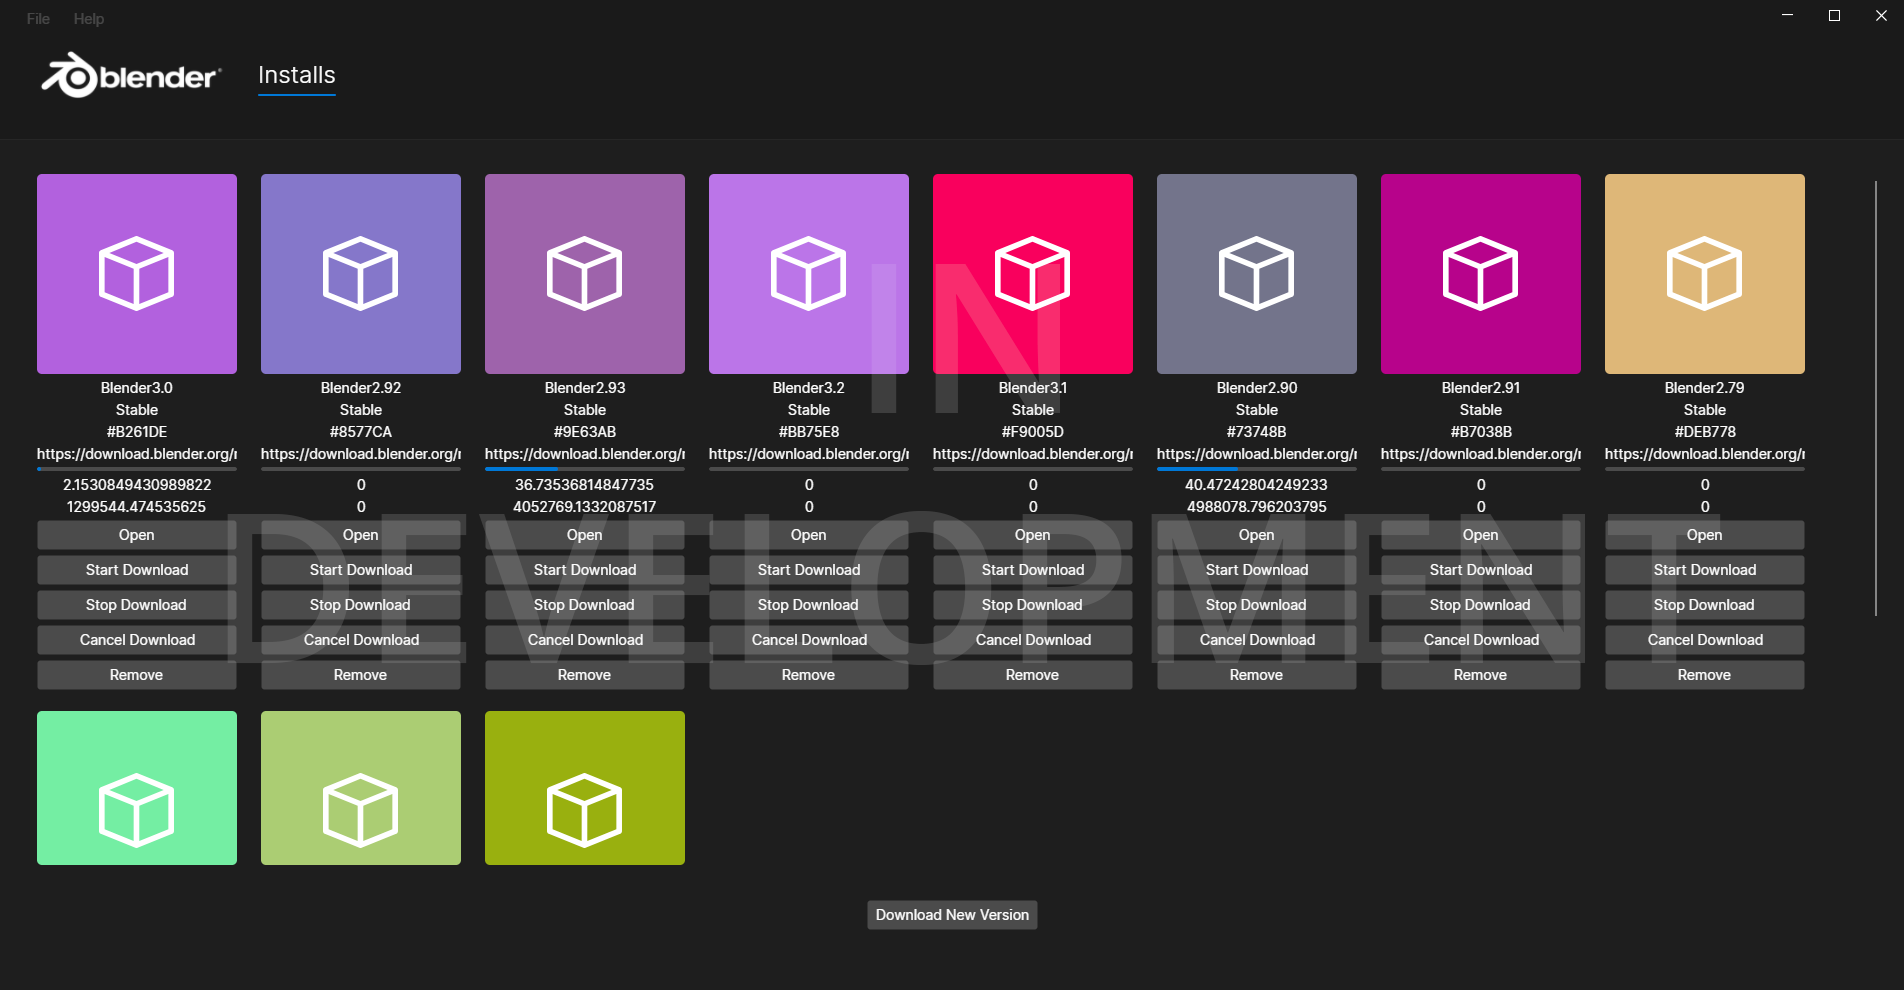The width and height of the screenshot is (1904, 990).
Task: Open Blender2.92 install
Action: coord(361,535)
